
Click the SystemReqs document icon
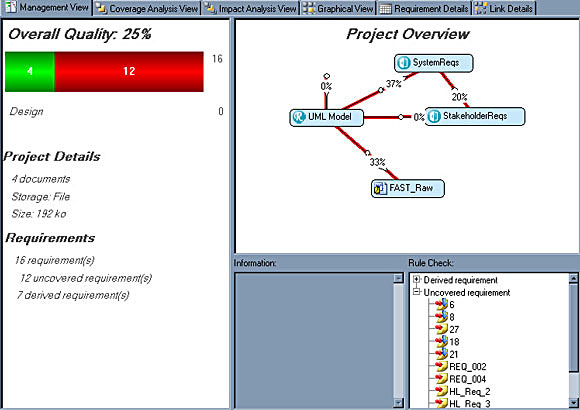pos(403,63)
